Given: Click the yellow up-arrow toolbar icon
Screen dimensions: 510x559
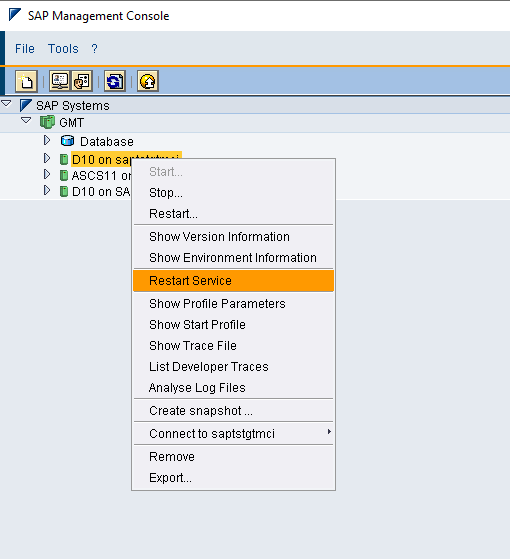Looking at the screenshot, I should pos(148,81).
